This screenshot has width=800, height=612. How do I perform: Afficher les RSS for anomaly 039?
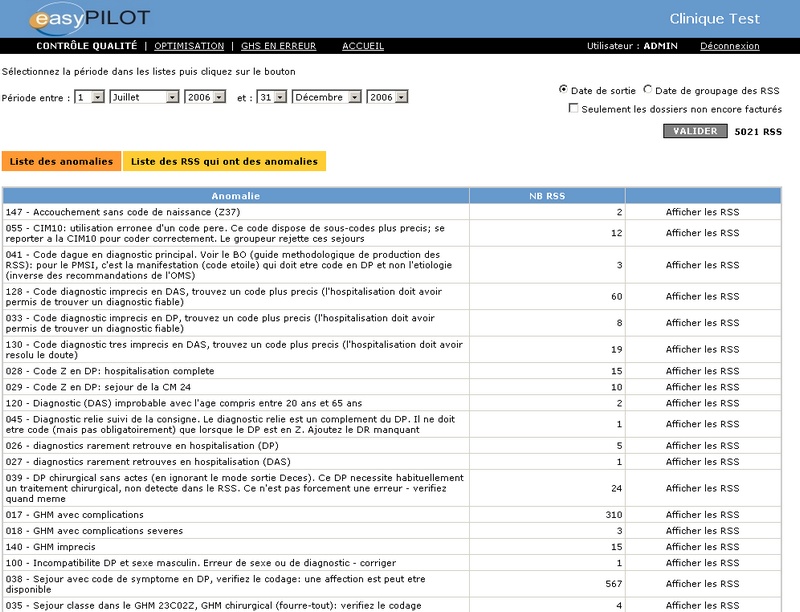[703, 489]
